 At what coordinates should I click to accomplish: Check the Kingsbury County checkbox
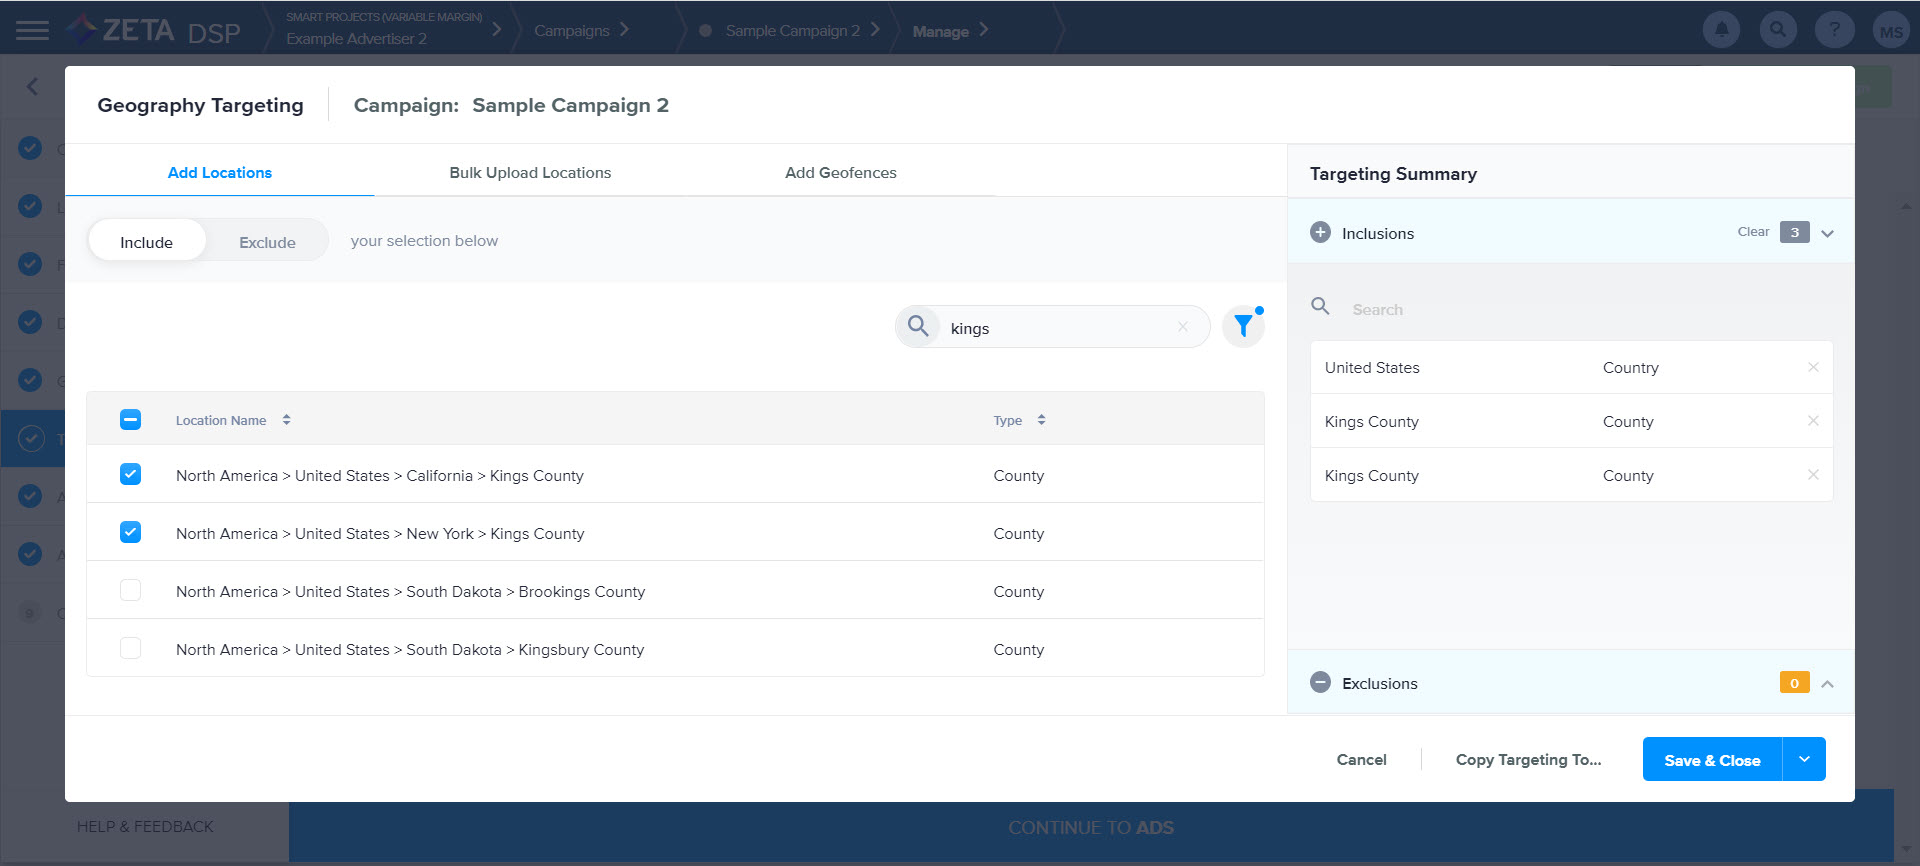tap(130, 648)
